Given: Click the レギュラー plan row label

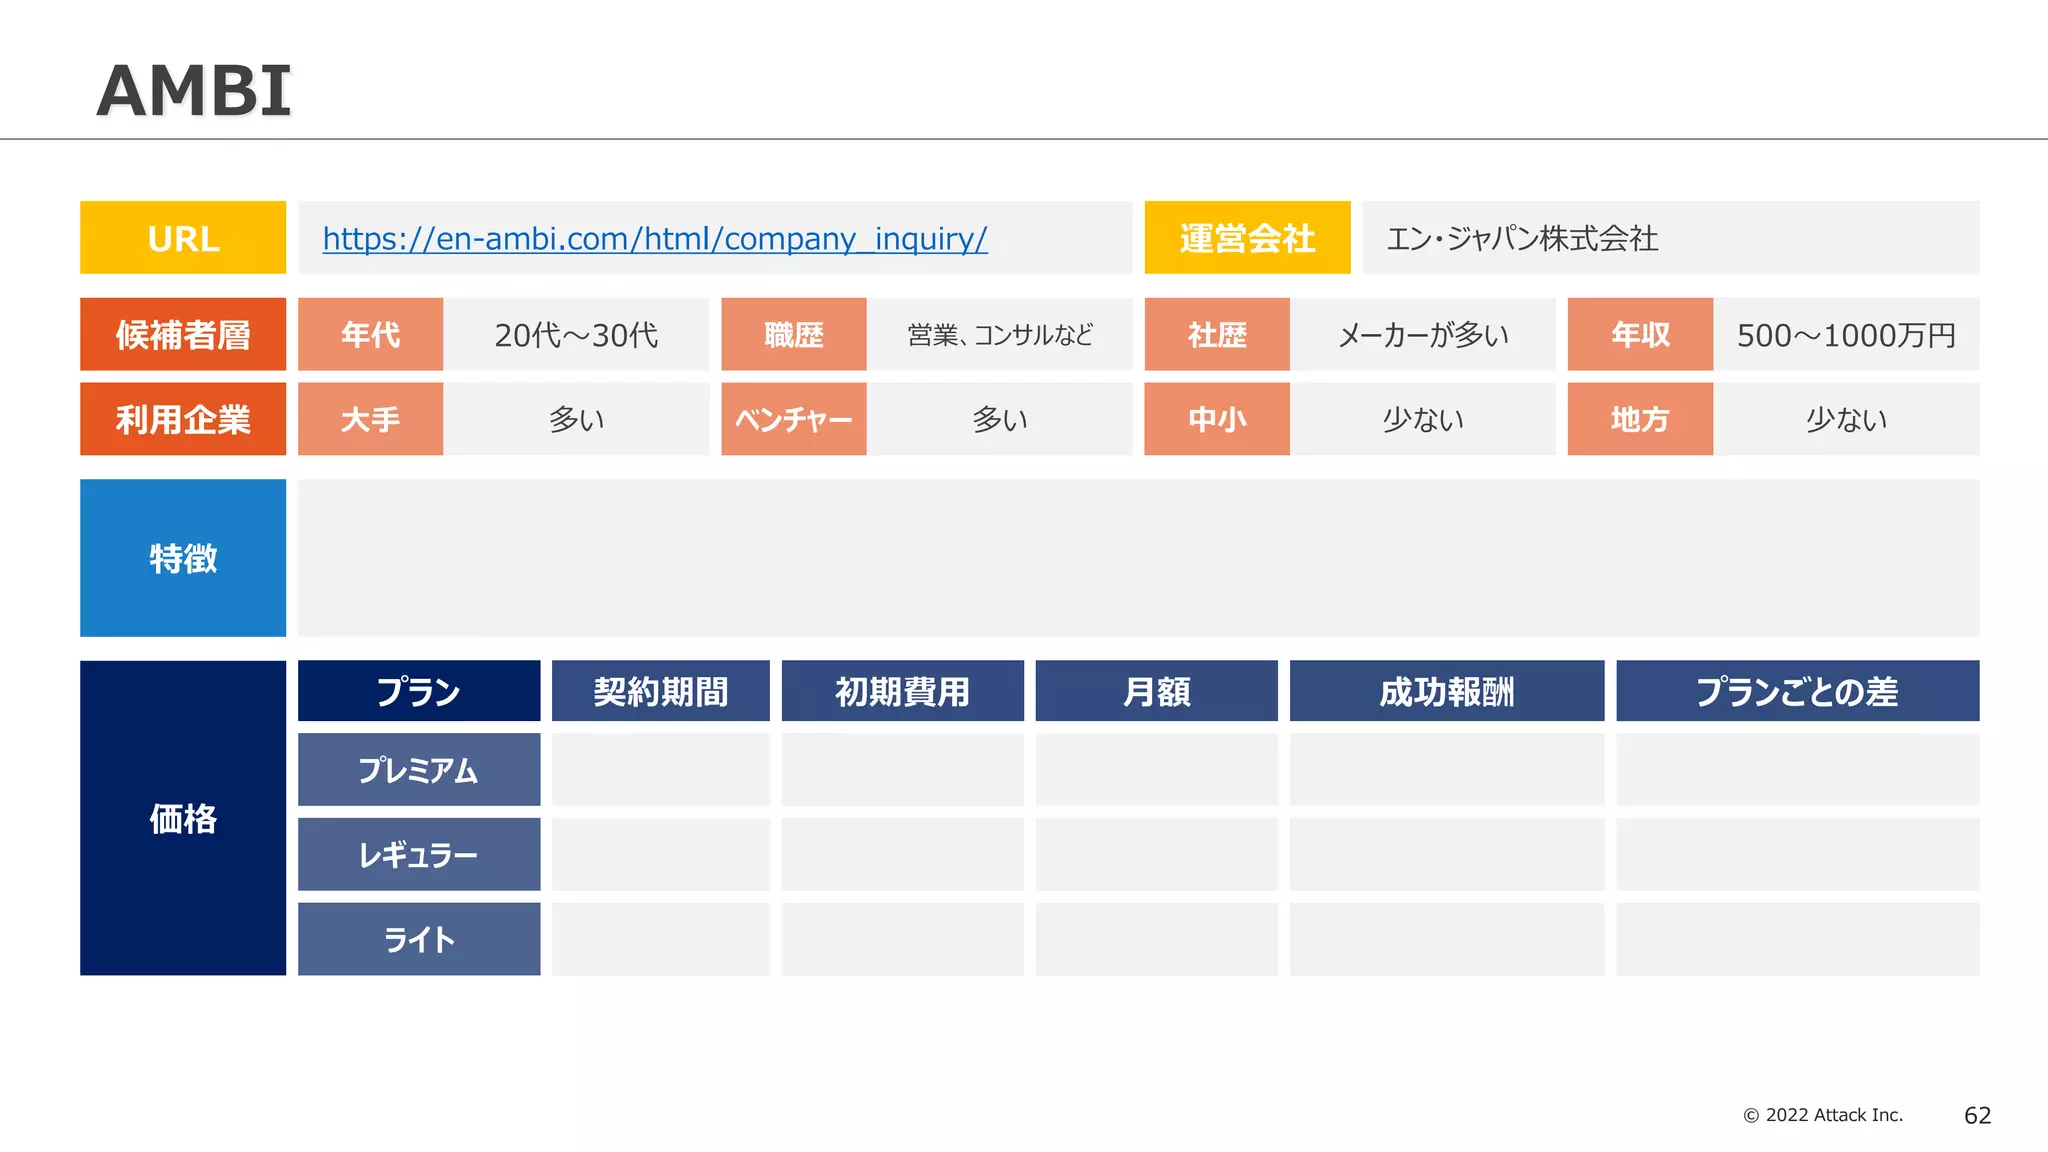Looking at the screenshot, I should coord(419,854).
